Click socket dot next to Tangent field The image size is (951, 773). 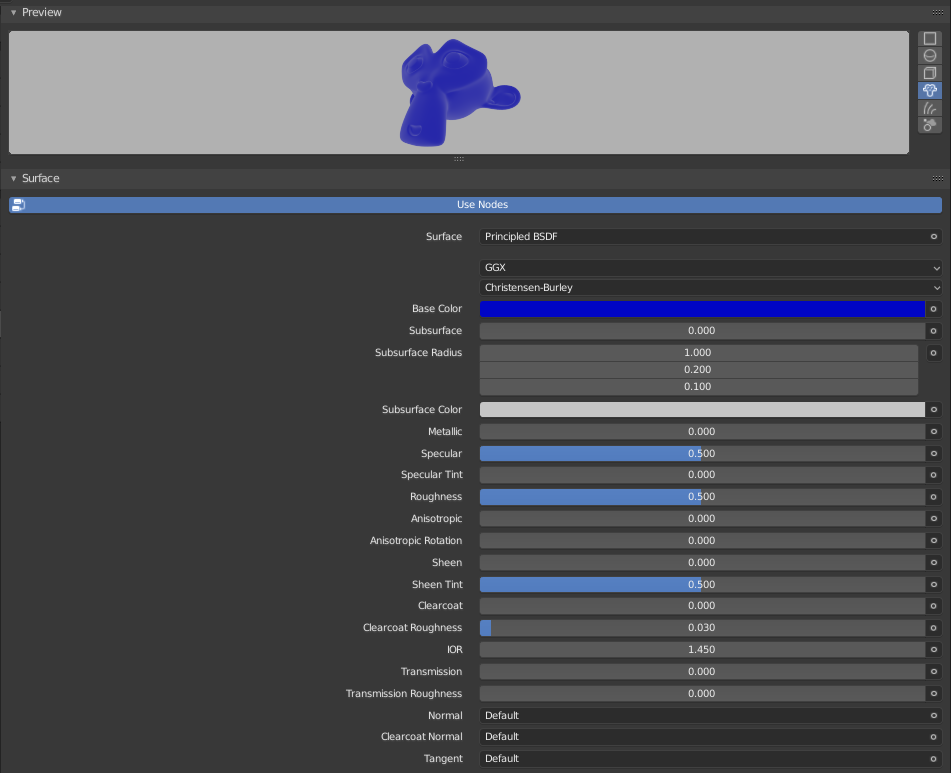pyautogui.click(x=933, y=758)
